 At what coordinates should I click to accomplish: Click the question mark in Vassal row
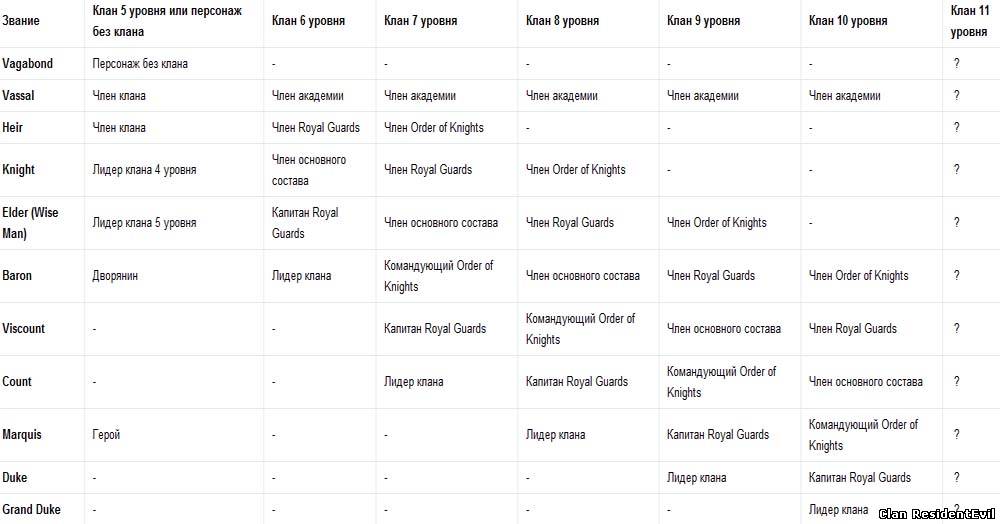coord(956,95)
